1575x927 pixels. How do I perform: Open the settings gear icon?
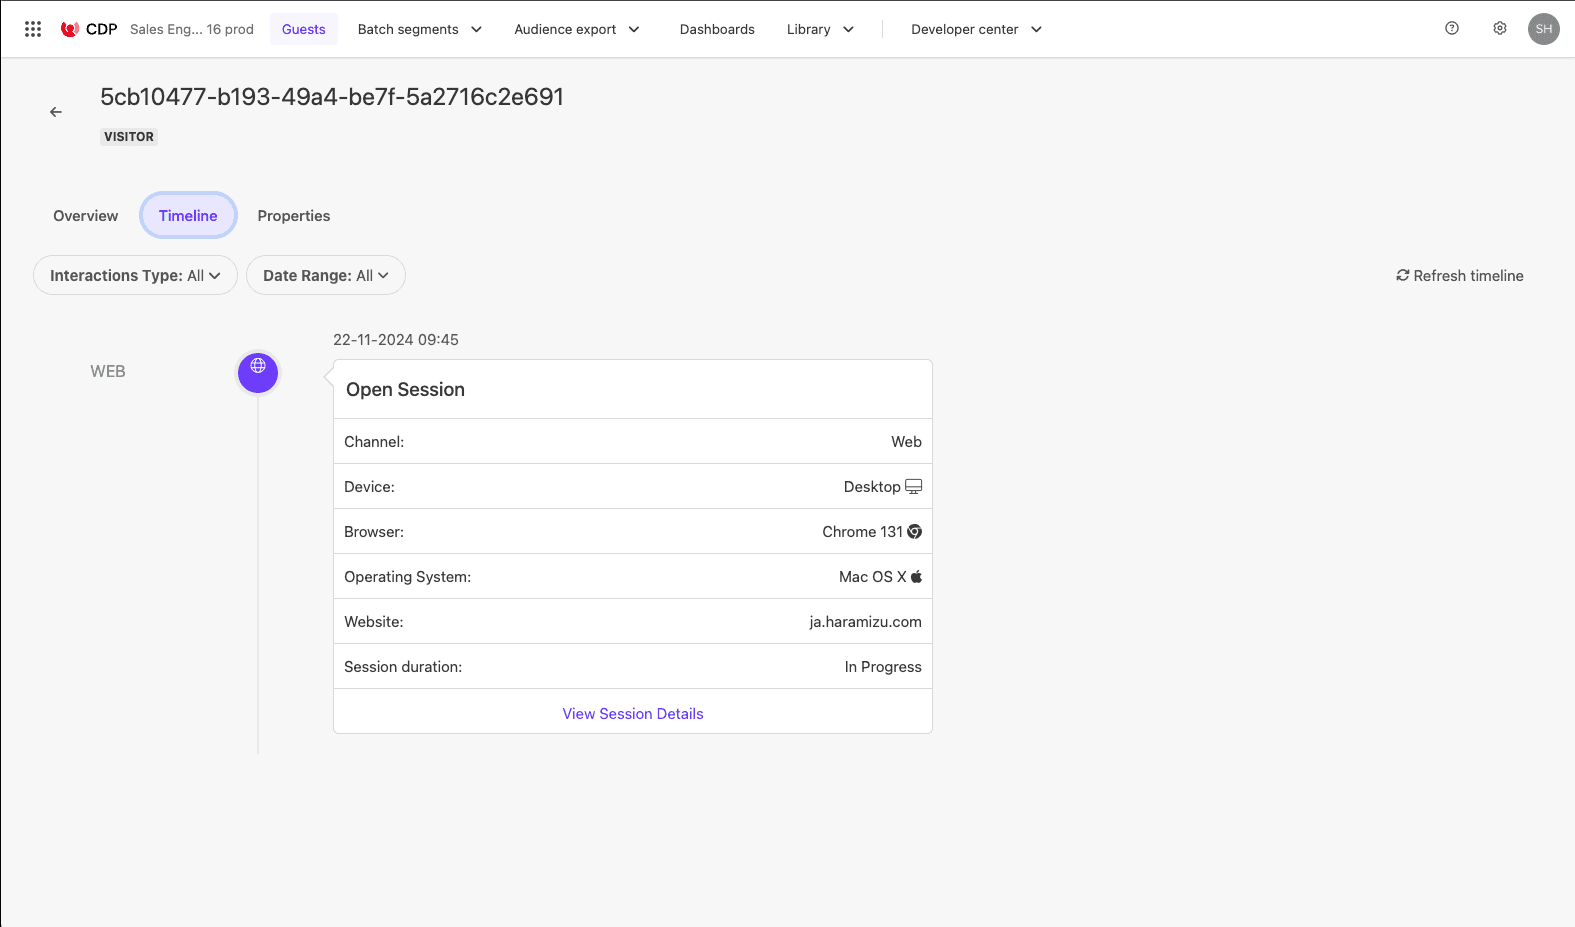tap(1500, 29)
